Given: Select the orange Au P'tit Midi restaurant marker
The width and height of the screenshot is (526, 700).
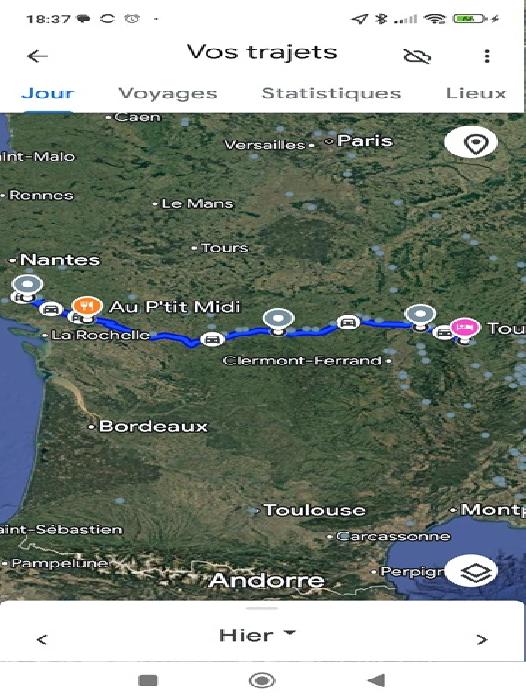Looking at the screenshot, I should 88,308.
